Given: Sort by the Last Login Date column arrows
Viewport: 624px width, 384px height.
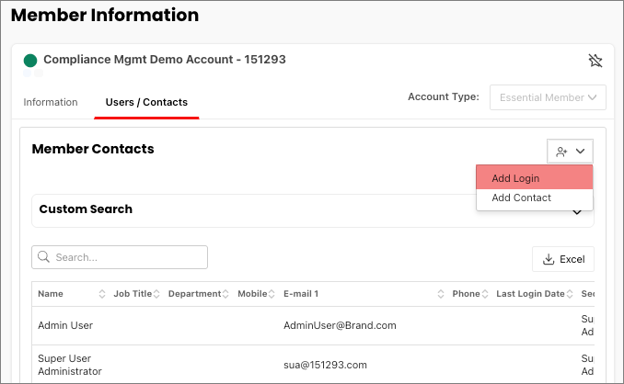Looking at the screenshot, I should pos(570,294).
